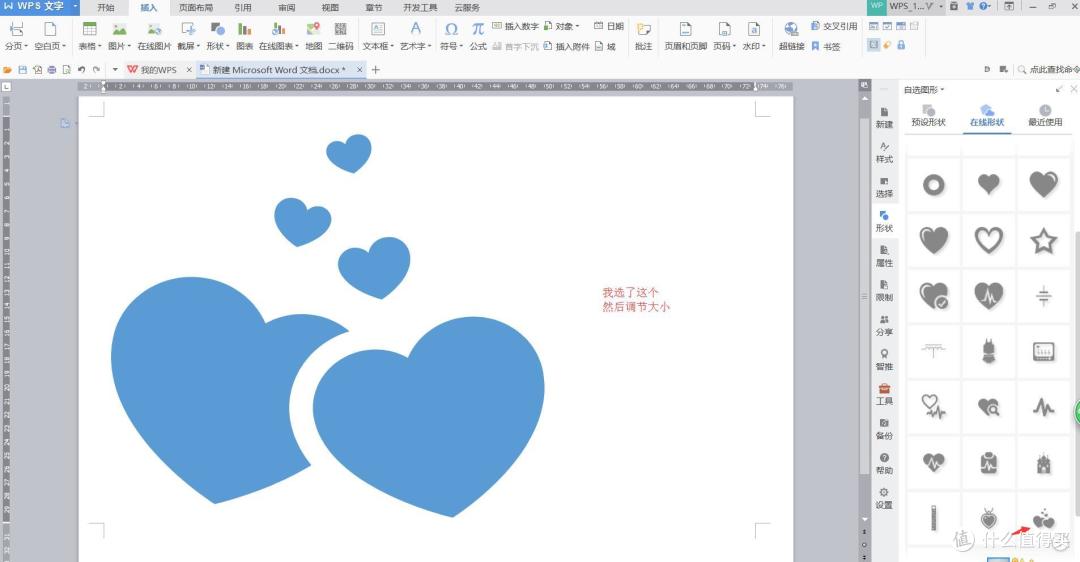Viewport: 1080px width, 562px height.
Task: Open the 艺术字 word art tool
Action: click(415, 36)
